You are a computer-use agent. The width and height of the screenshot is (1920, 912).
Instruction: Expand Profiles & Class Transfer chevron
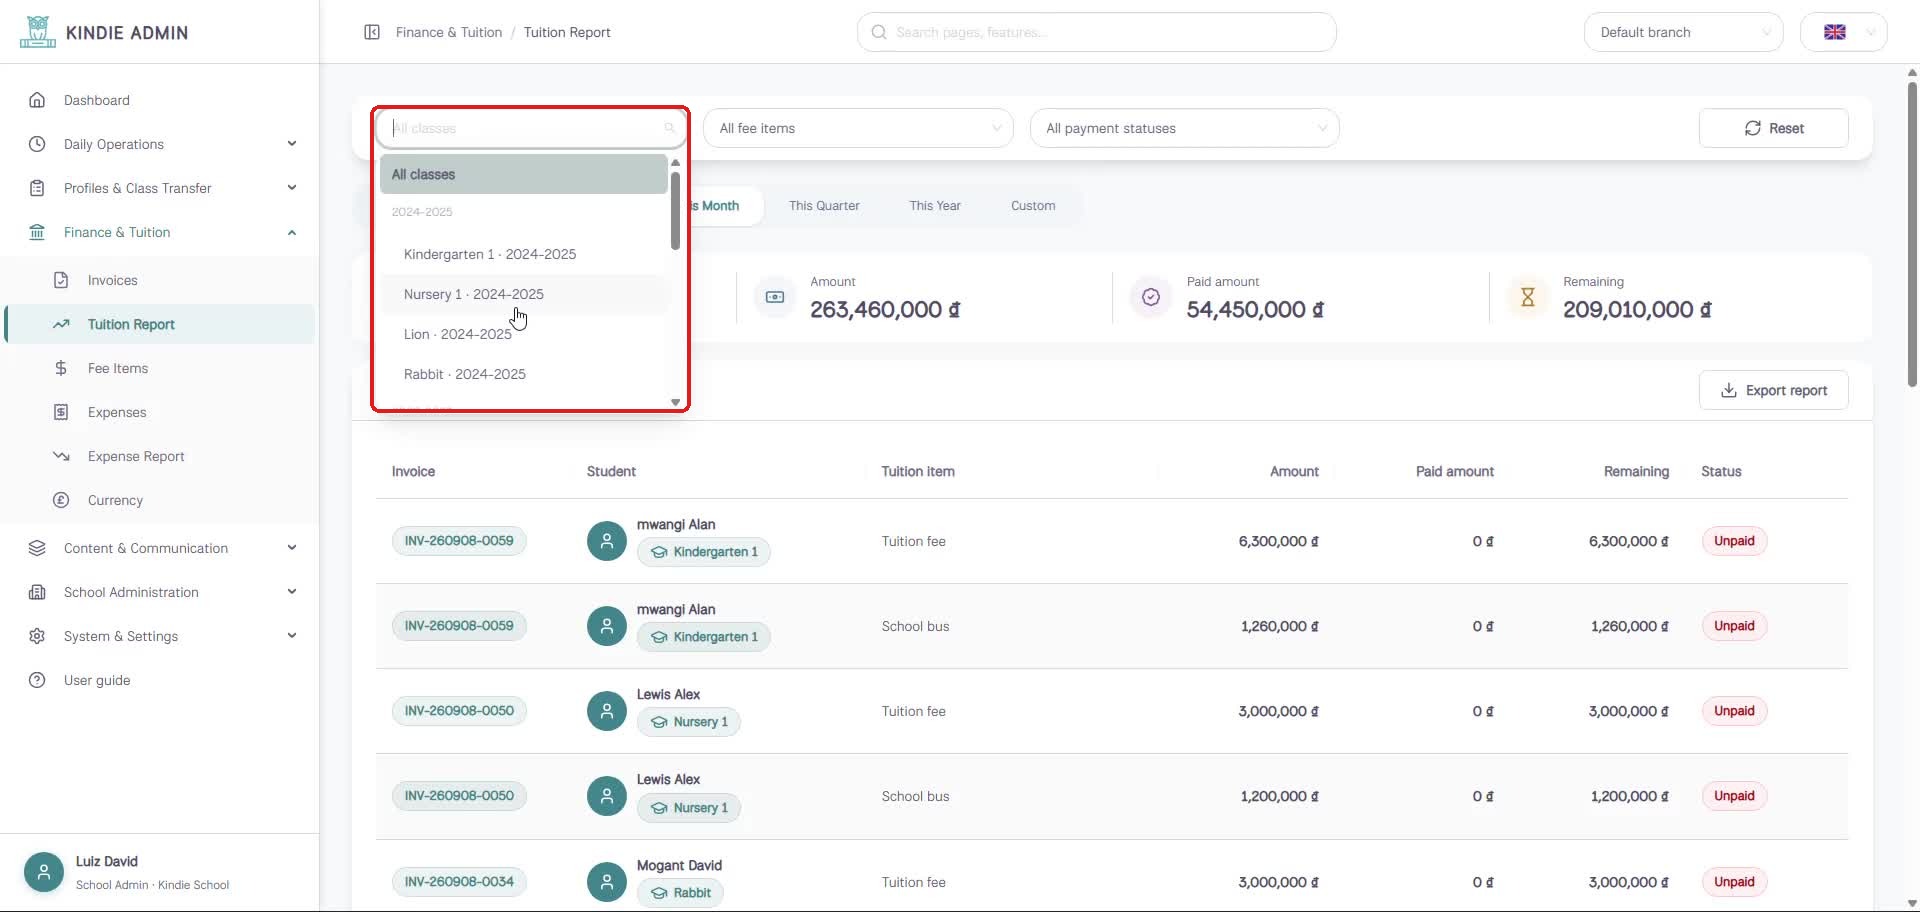click(292, 188)
